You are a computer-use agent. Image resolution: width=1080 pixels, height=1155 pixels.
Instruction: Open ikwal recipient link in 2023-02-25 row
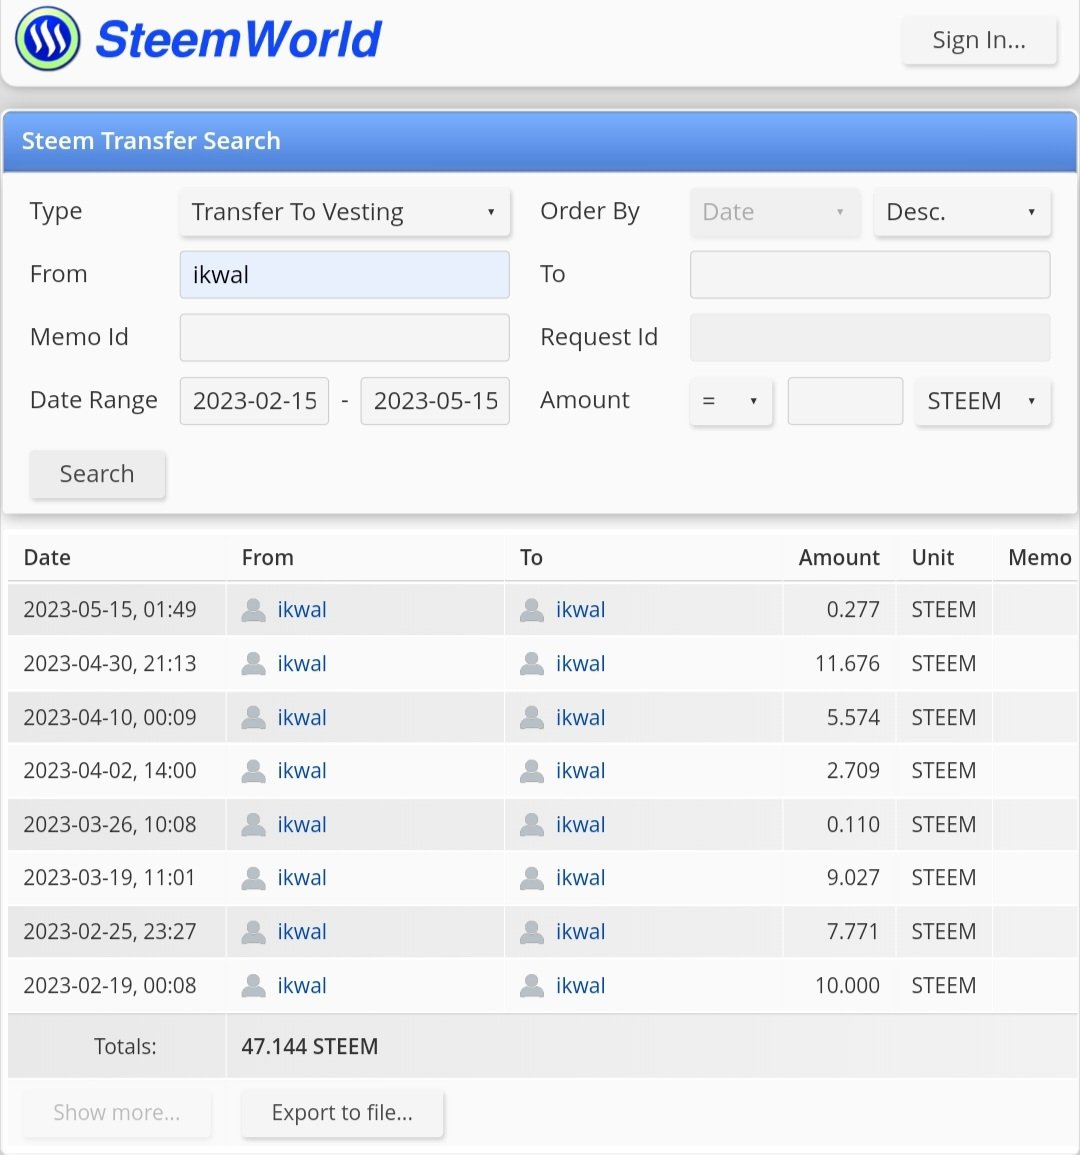[581, 932]
